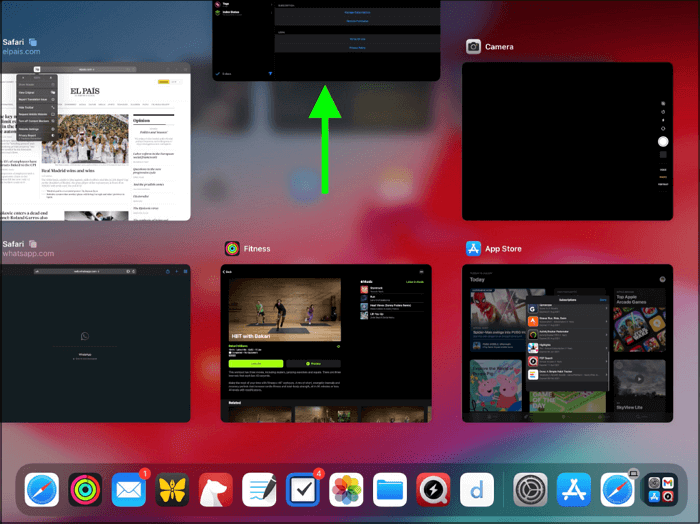Viewport: 700px width, 524px height.
Task: Launch the red Bear notes app
Action: [215, 490]
